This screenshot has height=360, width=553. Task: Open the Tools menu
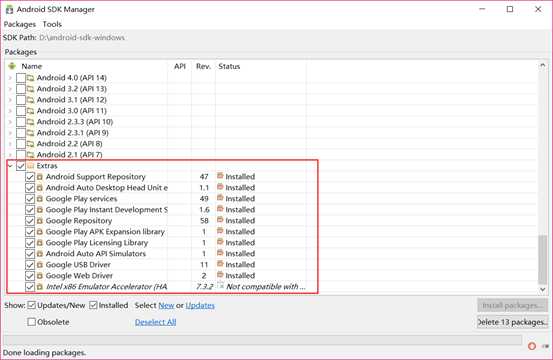(52, 24)
